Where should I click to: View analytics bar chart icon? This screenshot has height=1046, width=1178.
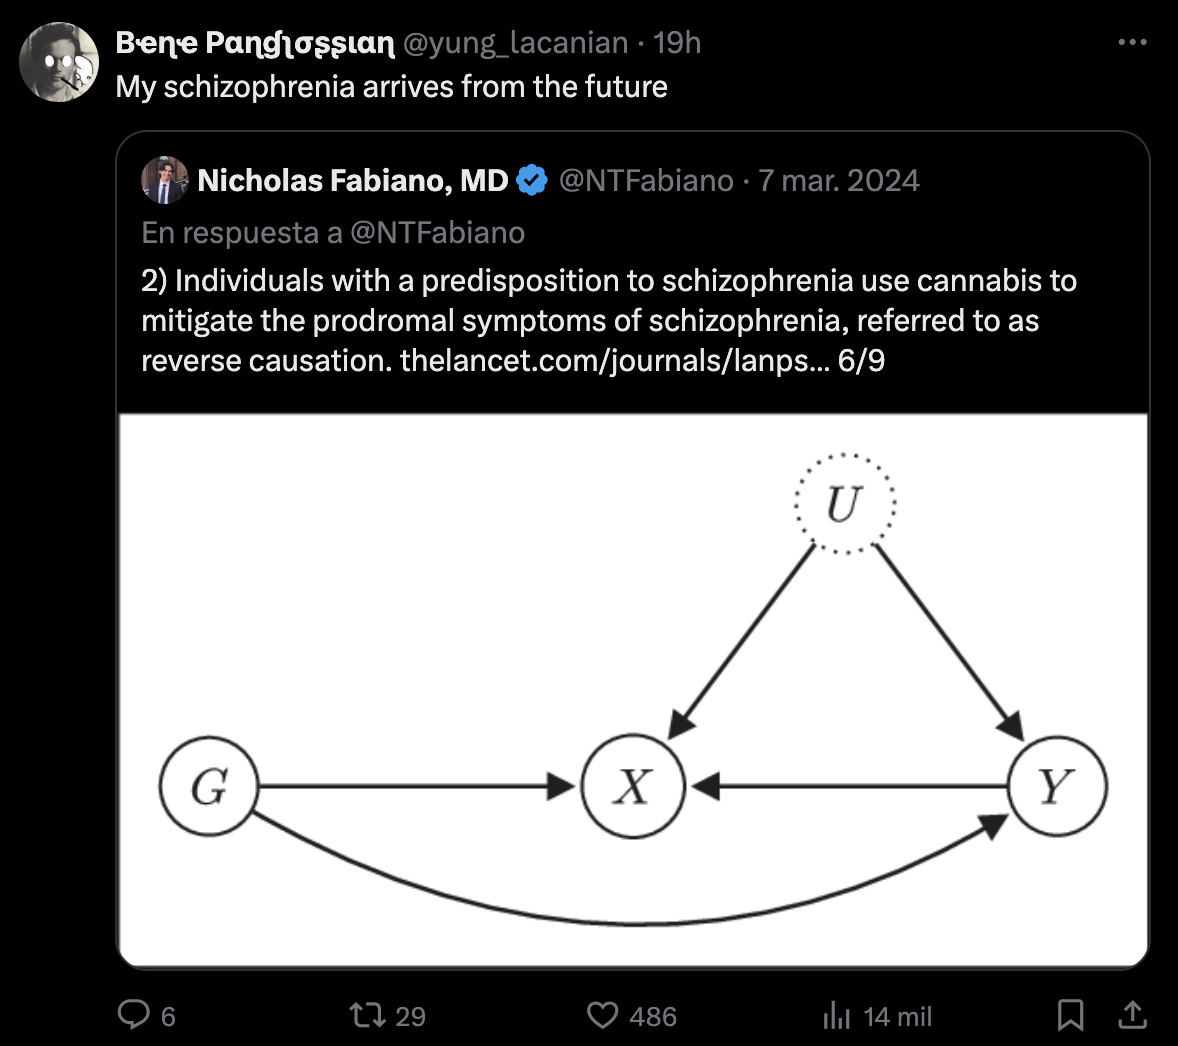coord(836,1015)
